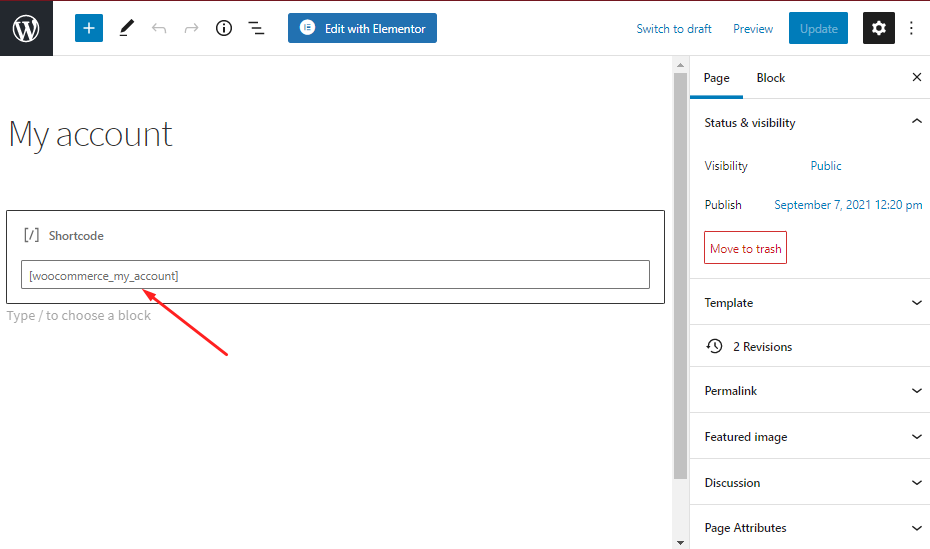The height and width of the screenshot is (549, 930).
Task: Change publish date September 7, 2021
Action: 848,205
